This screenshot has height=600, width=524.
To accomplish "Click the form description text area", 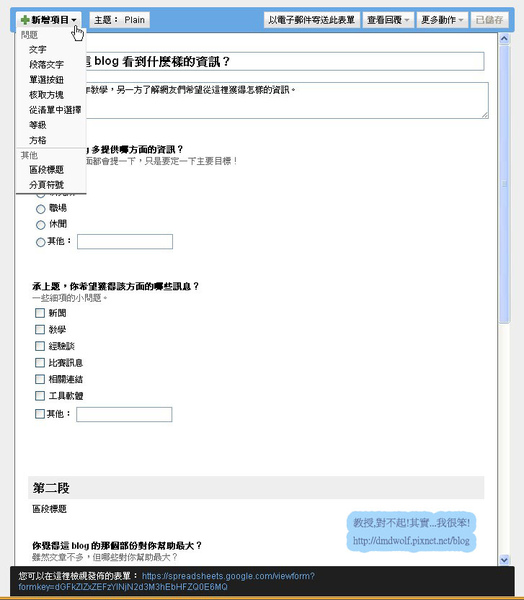I will click(x=287, y=100).
